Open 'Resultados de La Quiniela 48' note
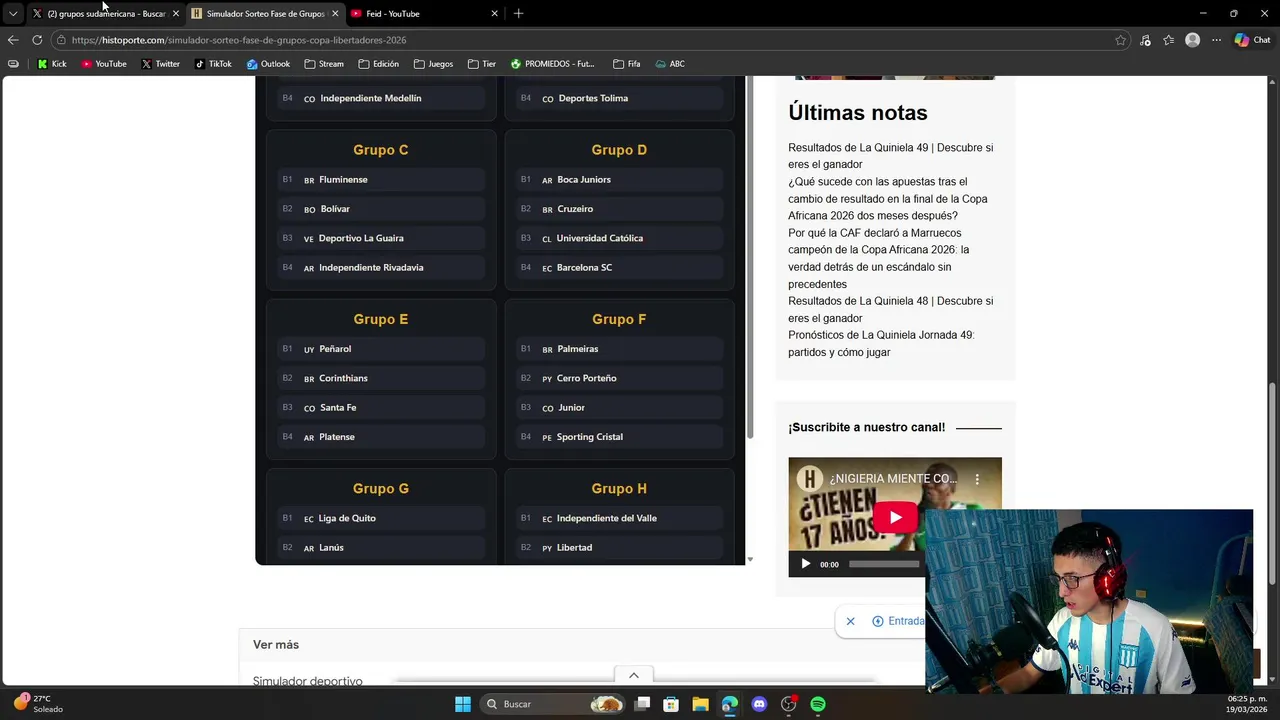This screenshot has height=720, width=1280. 890,309
